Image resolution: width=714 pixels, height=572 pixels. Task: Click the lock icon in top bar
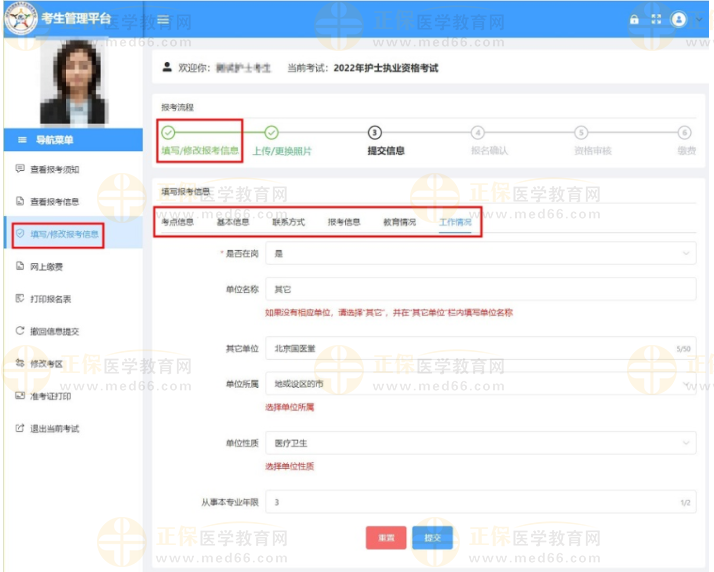633,20
